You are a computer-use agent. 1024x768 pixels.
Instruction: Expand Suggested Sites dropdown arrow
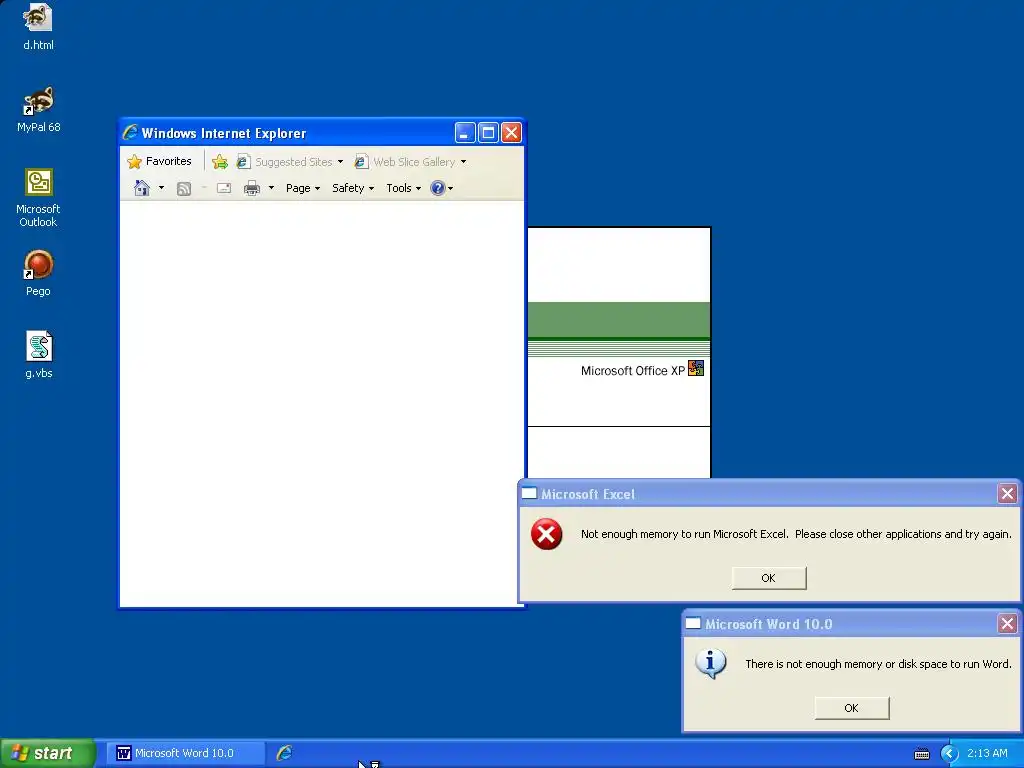340,161
